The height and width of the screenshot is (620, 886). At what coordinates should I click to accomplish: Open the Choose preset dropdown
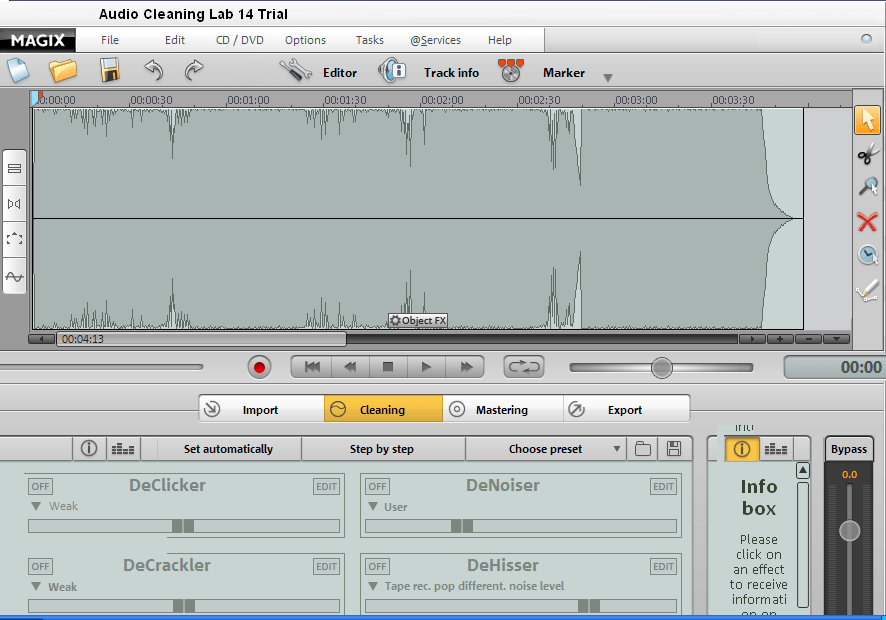coord(547,448)
